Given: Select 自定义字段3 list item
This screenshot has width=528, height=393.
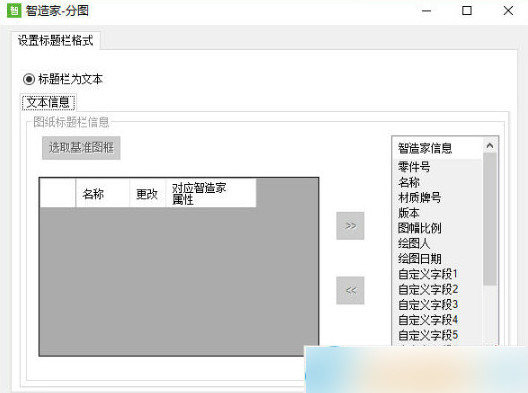Looking at the screenshot, I should pyautogui.click(x=428, y=304).
